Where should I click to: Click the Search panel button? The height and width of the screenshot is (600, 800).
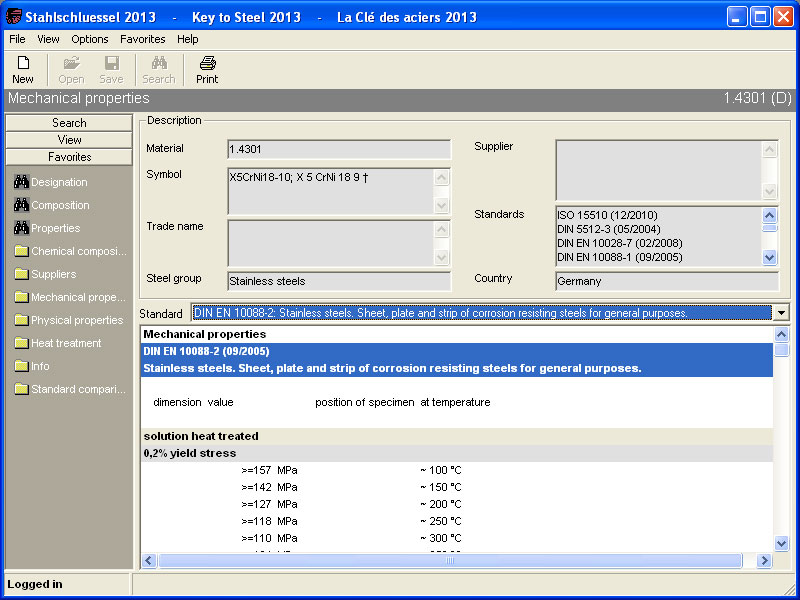point(69,123)
